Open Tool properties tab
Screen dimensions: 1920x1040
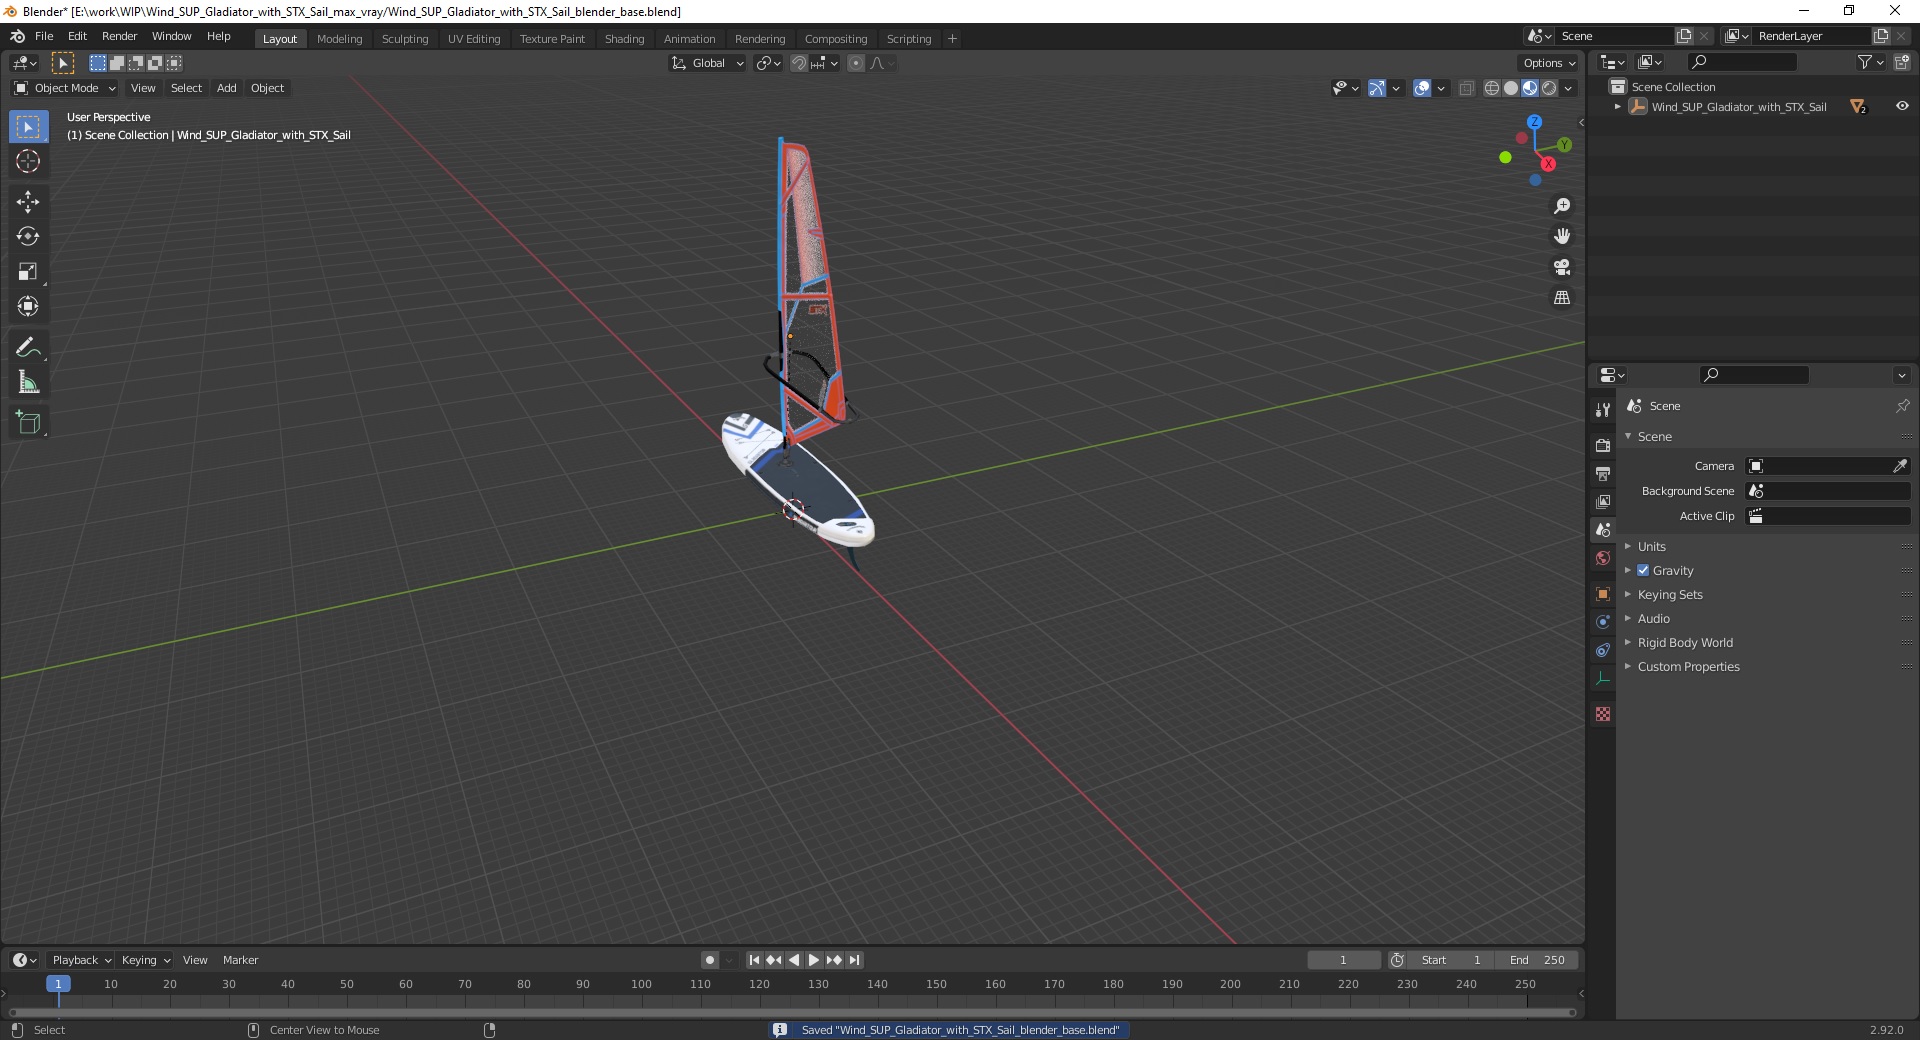click(x=1603, y=410)
